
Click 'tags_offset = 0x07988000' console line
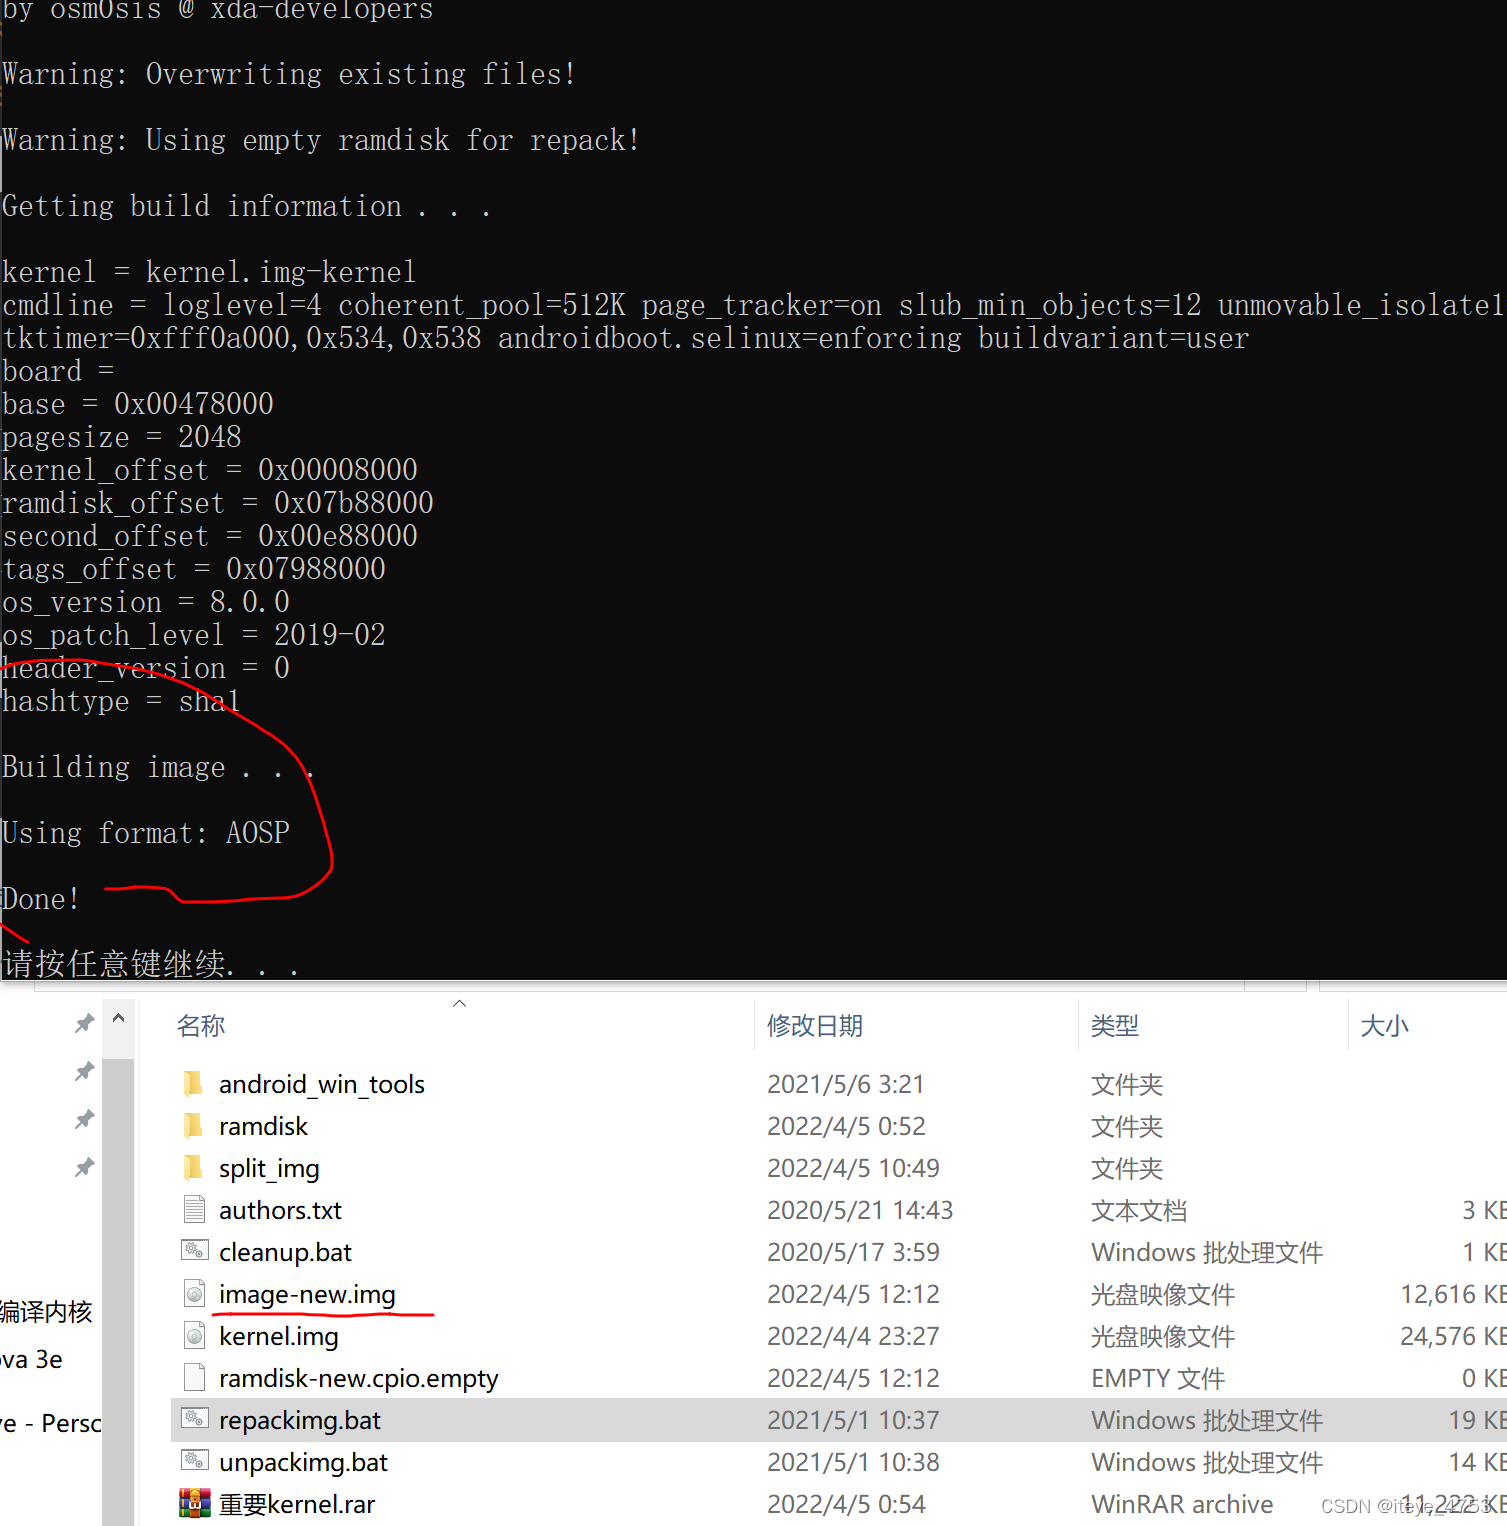(194, 569)
